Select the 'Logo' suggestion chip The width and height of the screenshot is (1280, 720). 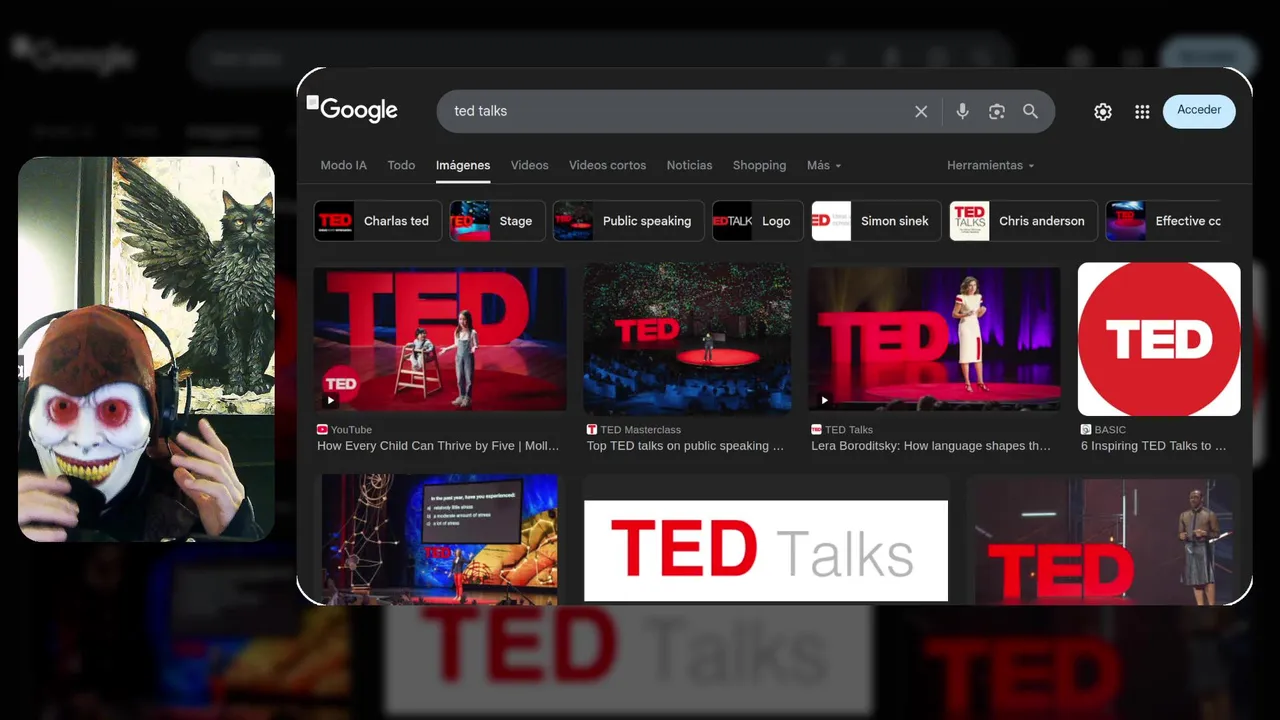click(x=757, y=221)
